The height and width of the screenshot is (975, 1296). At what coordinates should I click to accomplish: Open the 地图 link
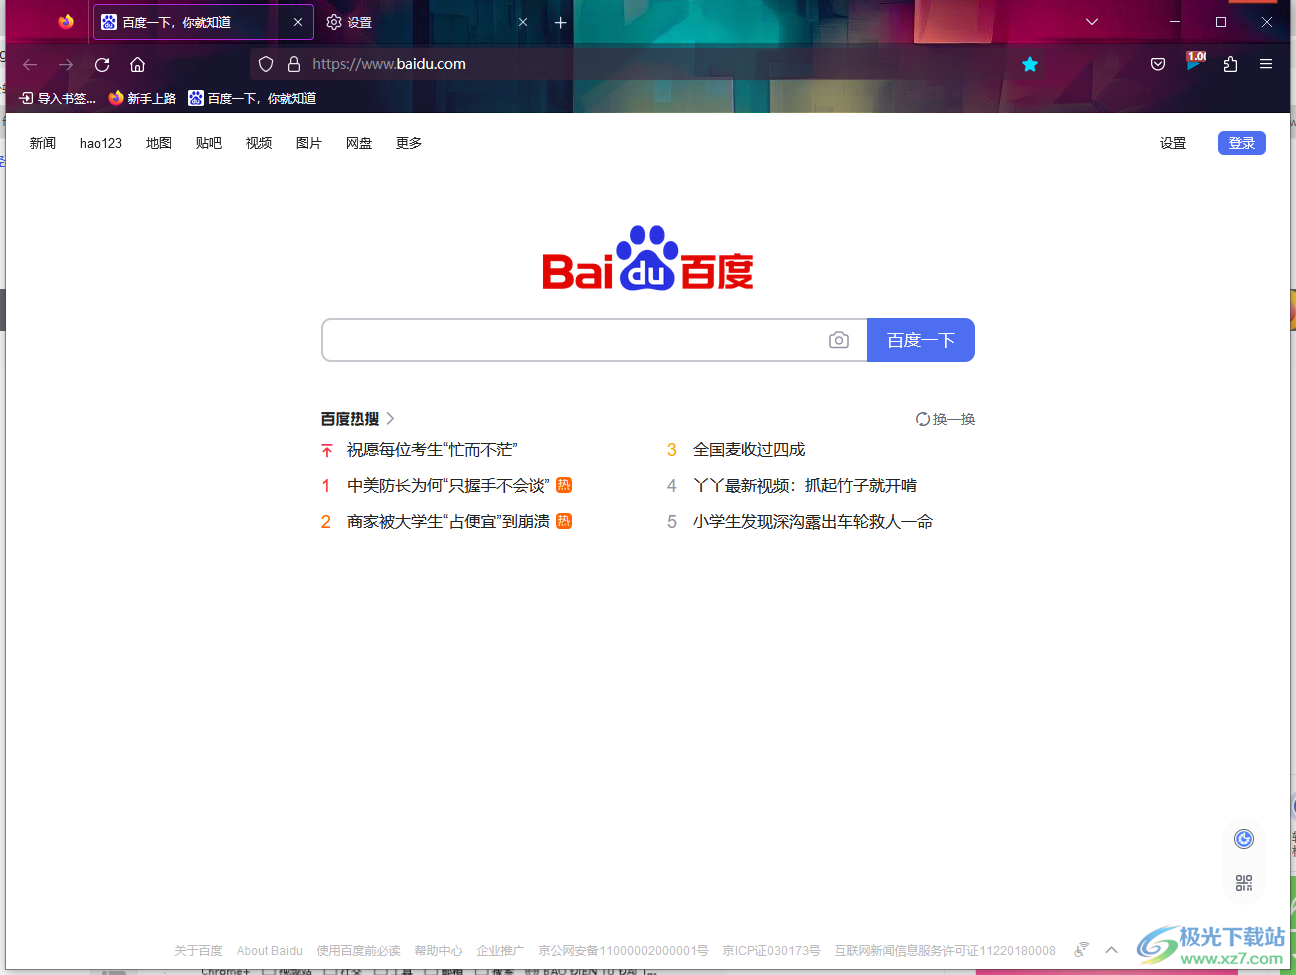[159, 143]
